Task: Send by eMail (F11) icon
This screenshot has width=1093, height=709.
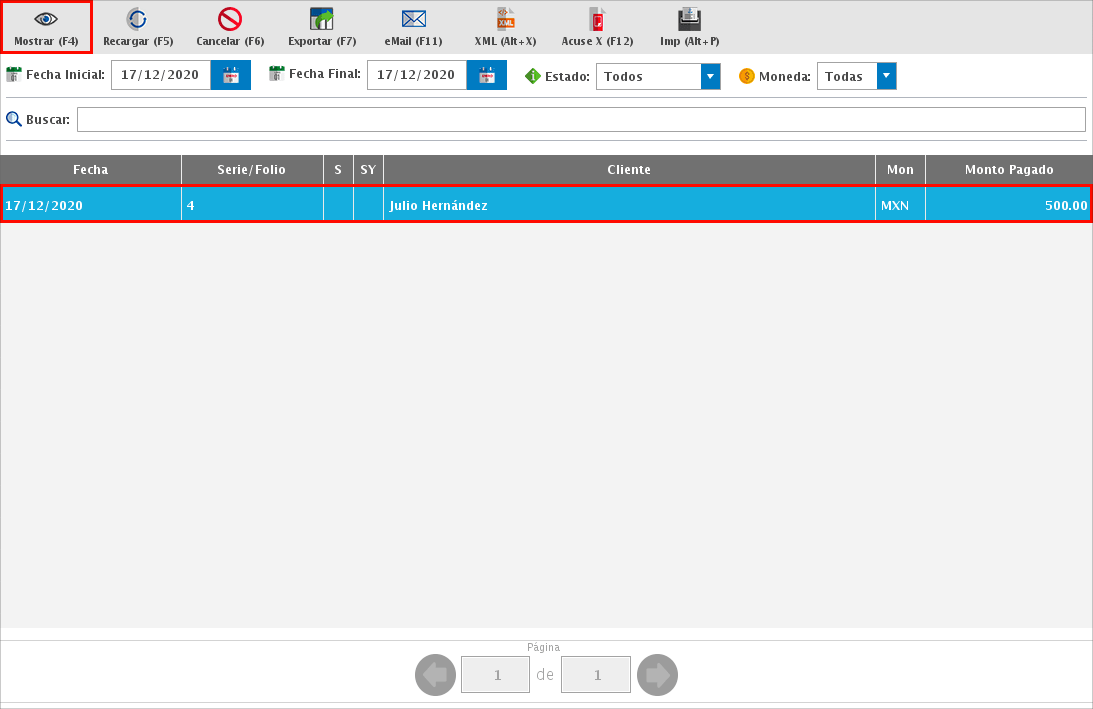Action: click(413, 20)
